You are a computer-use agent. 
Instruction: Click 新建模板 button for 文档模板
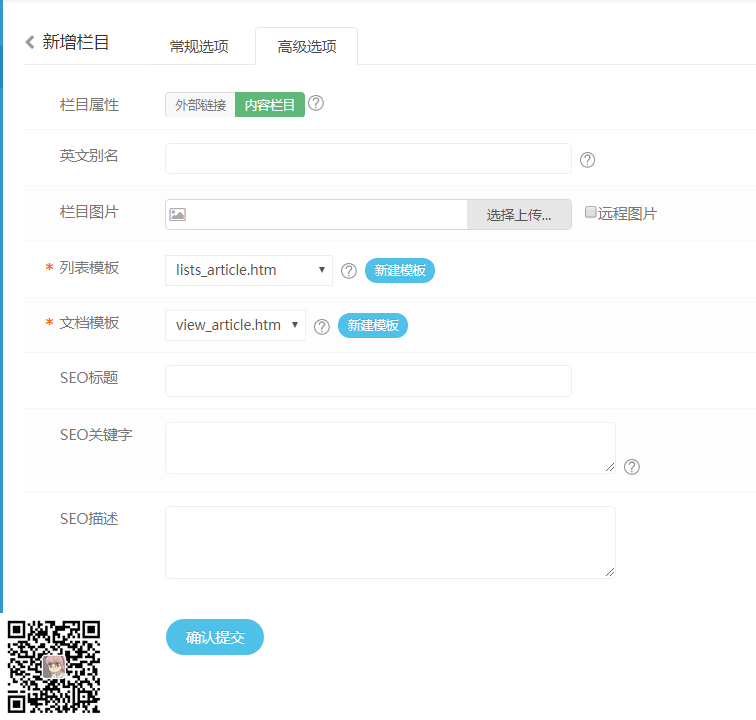[373, 326]
